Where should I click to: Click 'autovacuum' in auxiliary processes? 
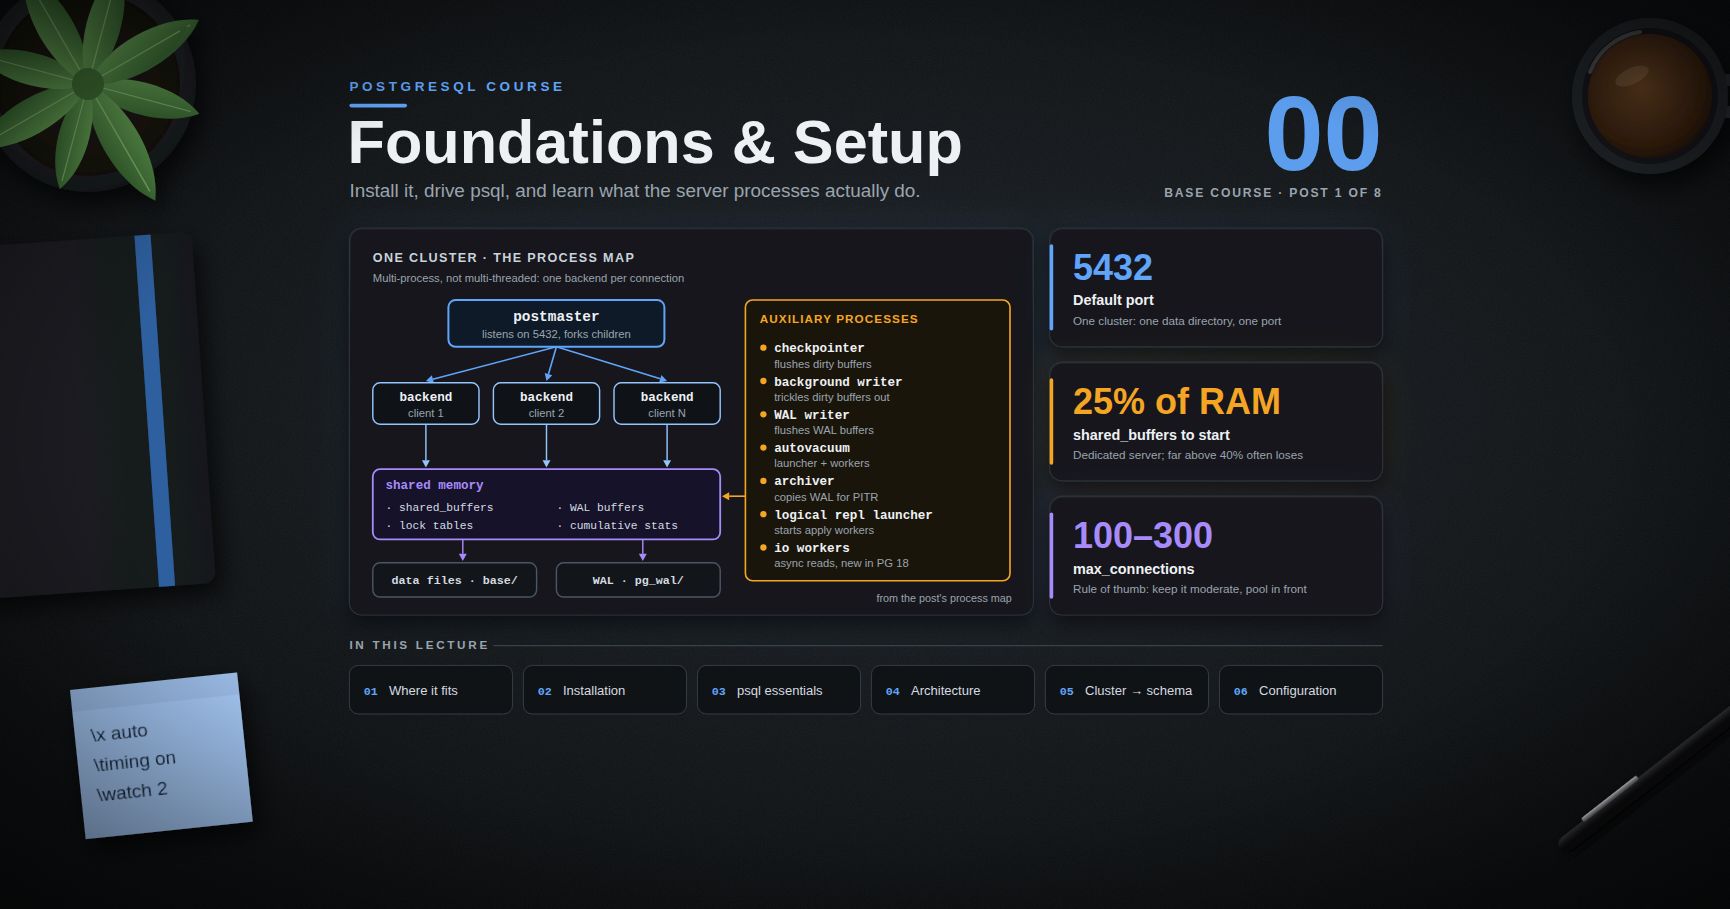[812, 448]
